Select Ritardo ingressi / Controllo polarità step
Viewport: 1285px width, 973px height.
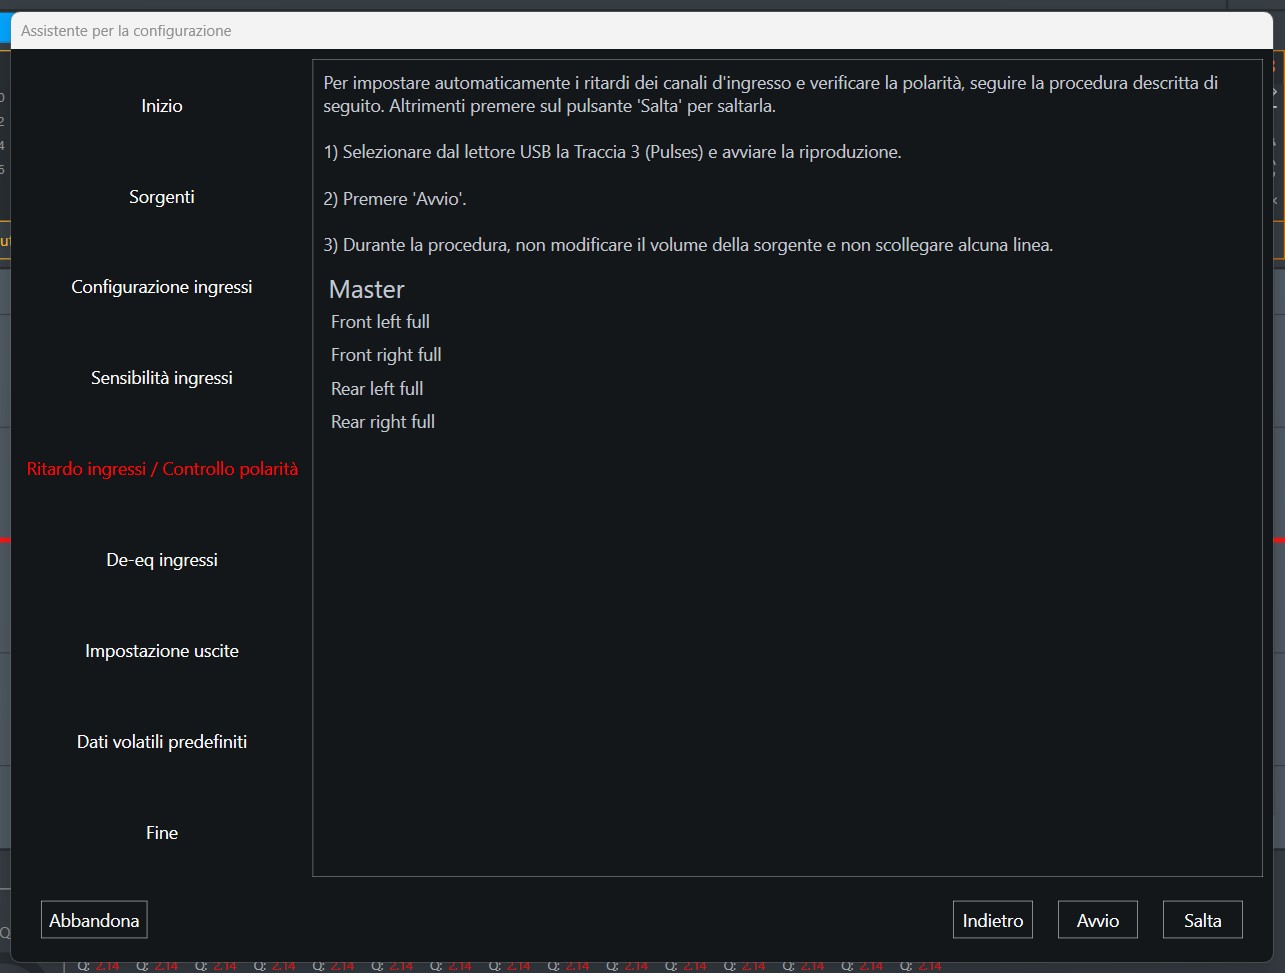pos(162,469)
